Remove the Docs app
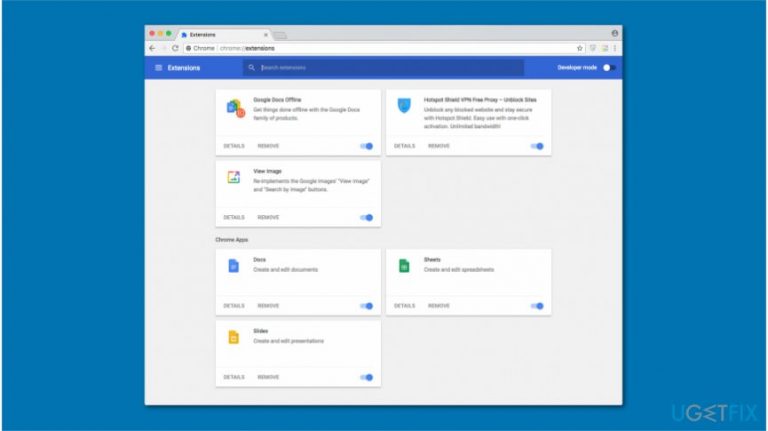768x431 pixels. (x=268, y=306)
